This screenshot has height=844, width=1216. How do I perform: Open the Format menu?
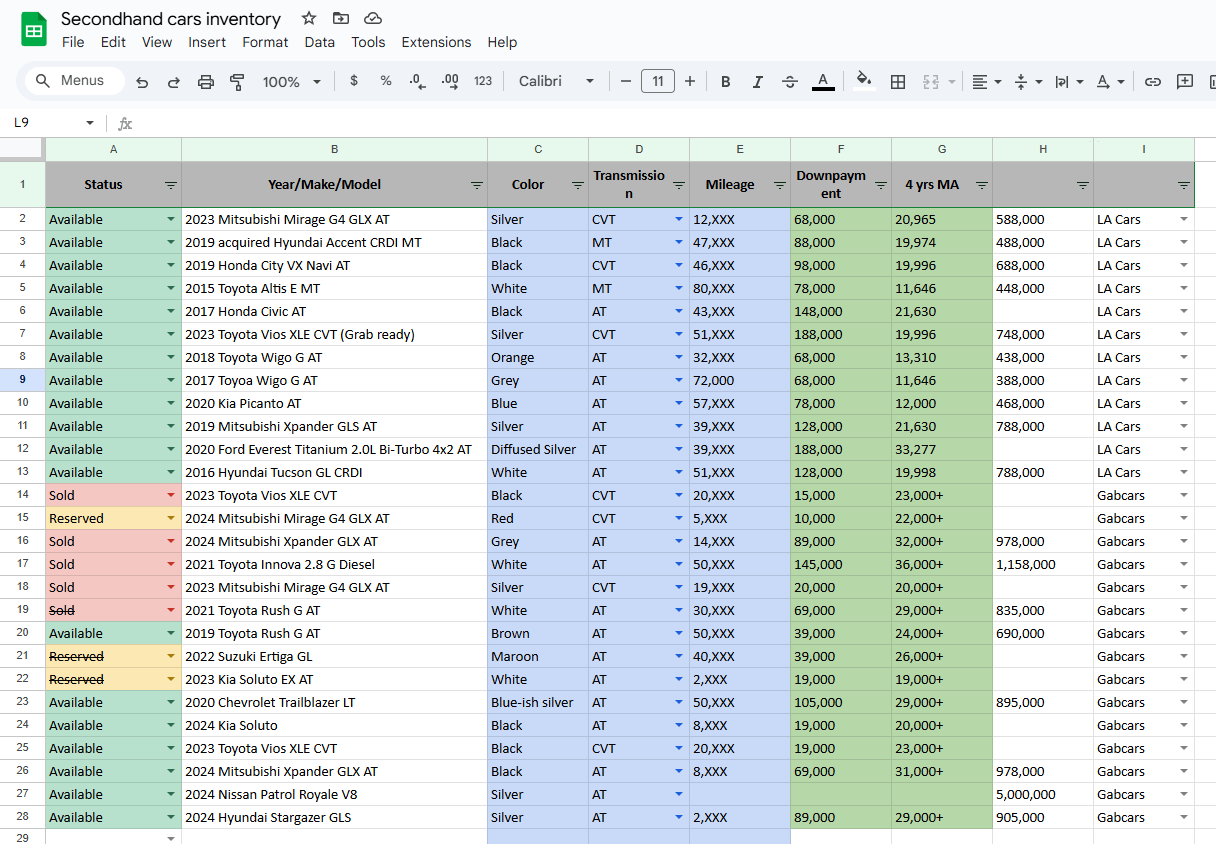coord(265,42)
